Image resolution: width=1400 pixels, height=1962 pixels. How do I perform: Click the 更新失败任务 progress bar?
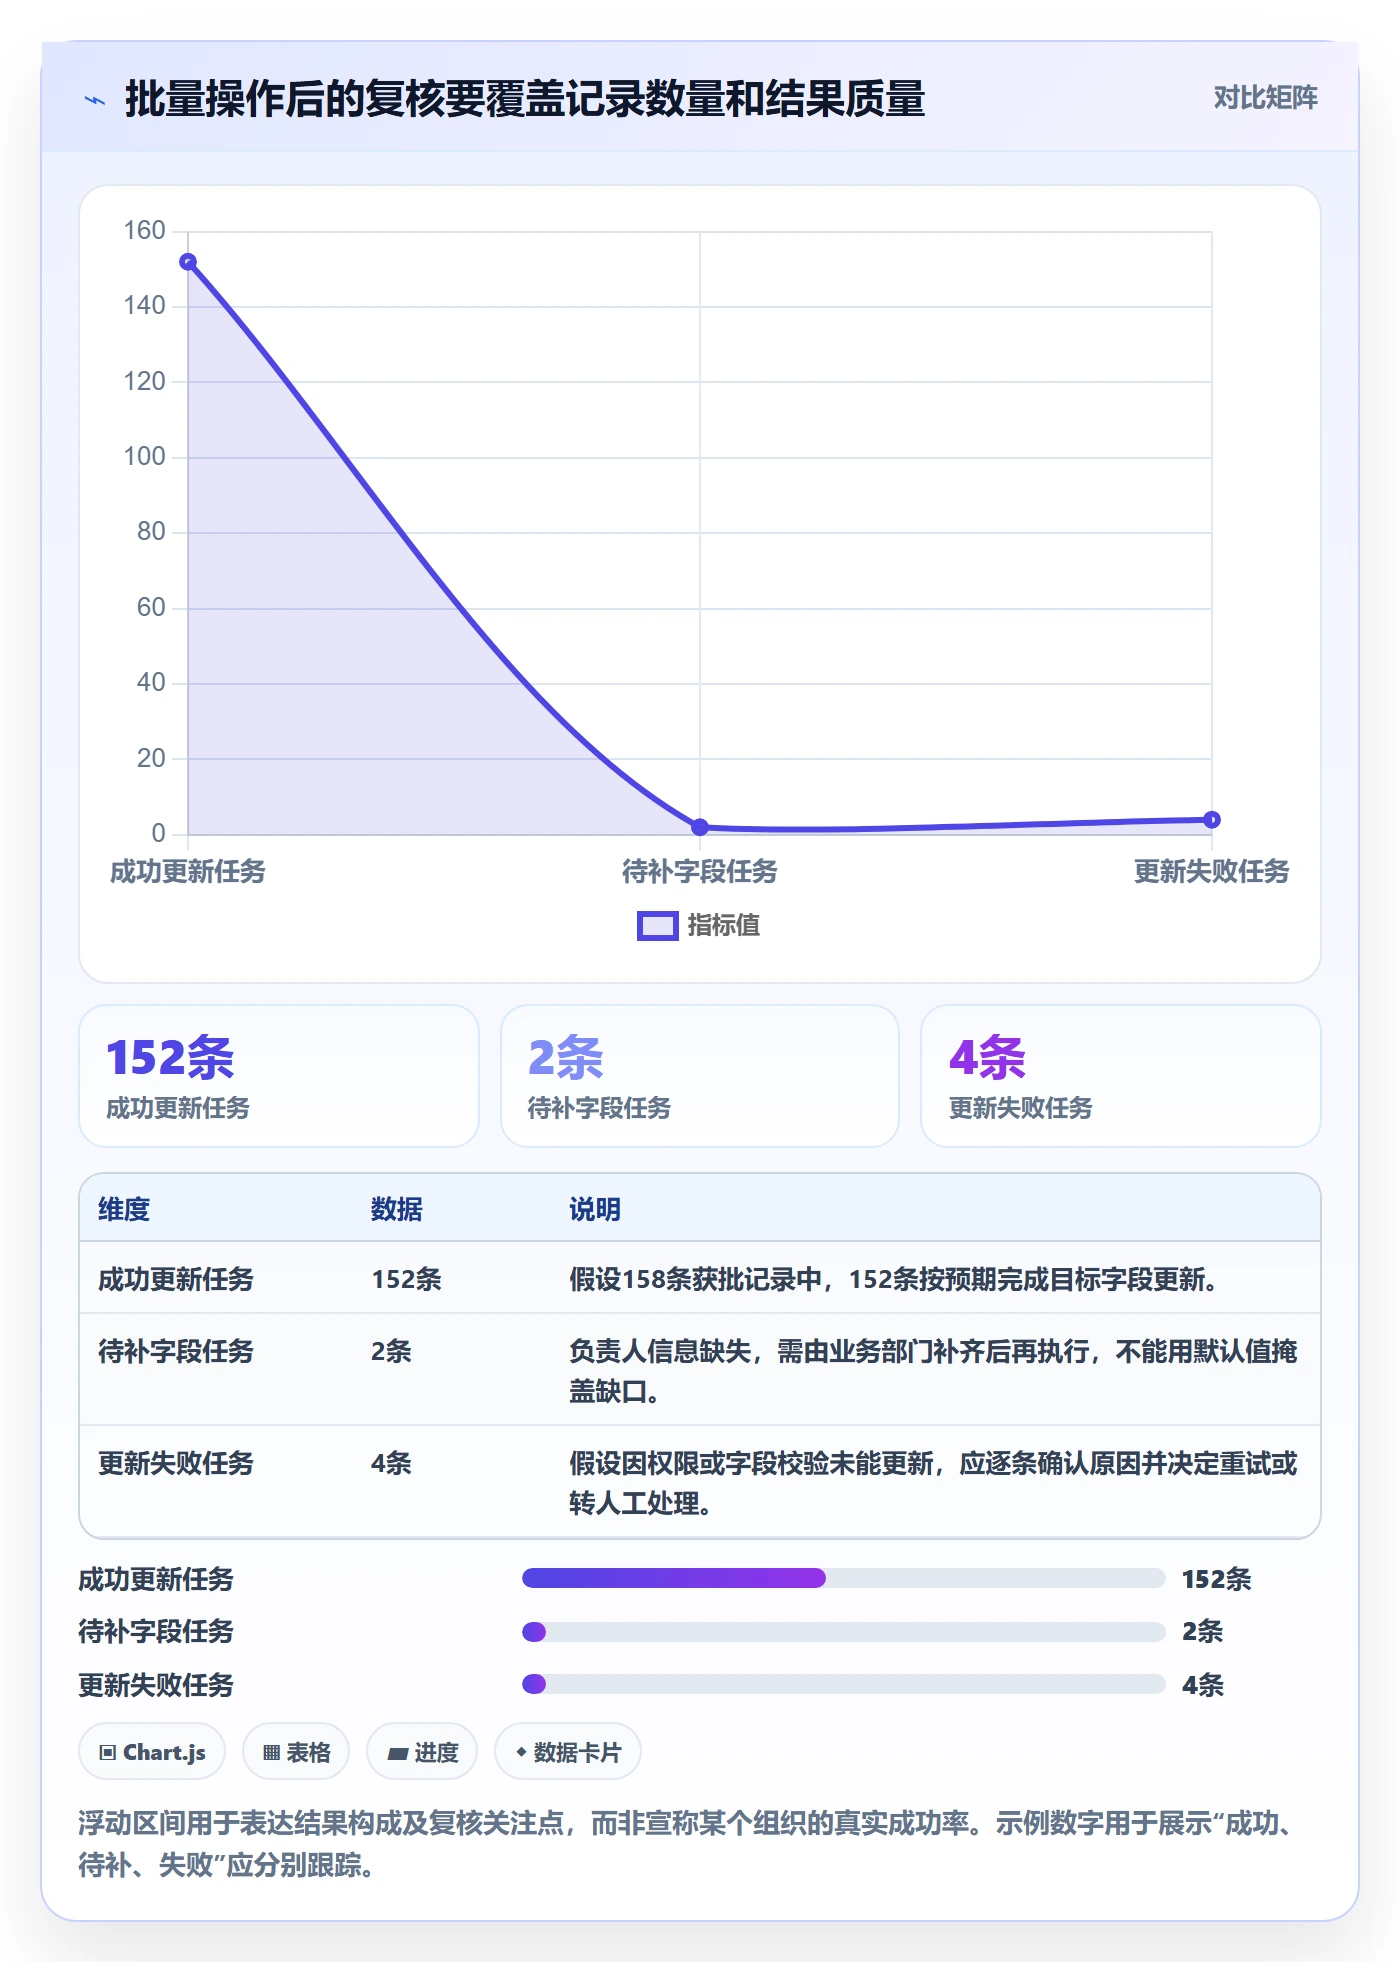[843, 1684]
